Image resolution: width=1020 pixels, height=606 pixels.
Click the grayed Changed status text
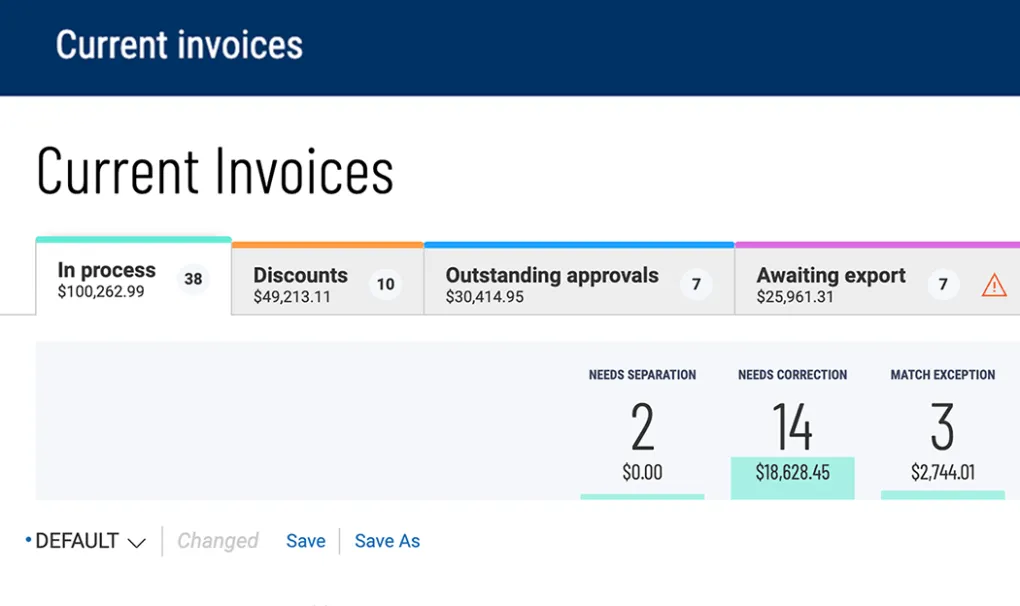coord(217,541)
